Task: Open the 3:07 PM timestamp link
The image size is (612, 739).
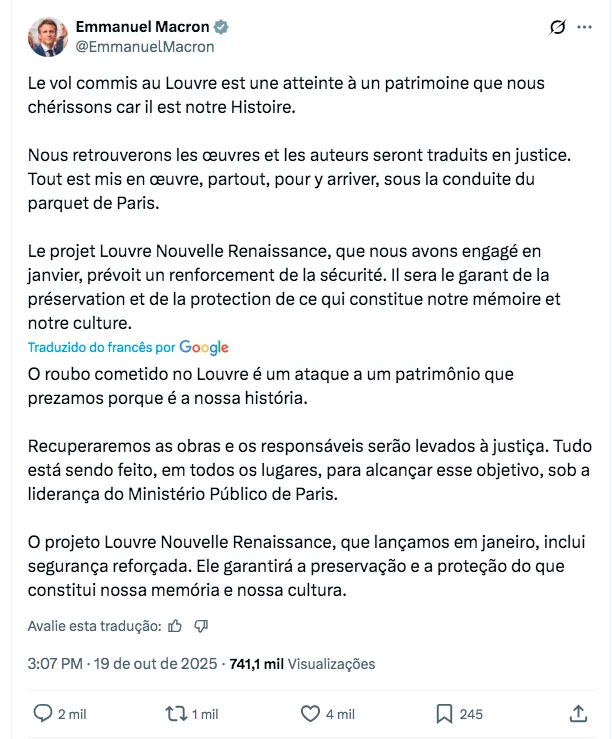Action: [53, 663]
